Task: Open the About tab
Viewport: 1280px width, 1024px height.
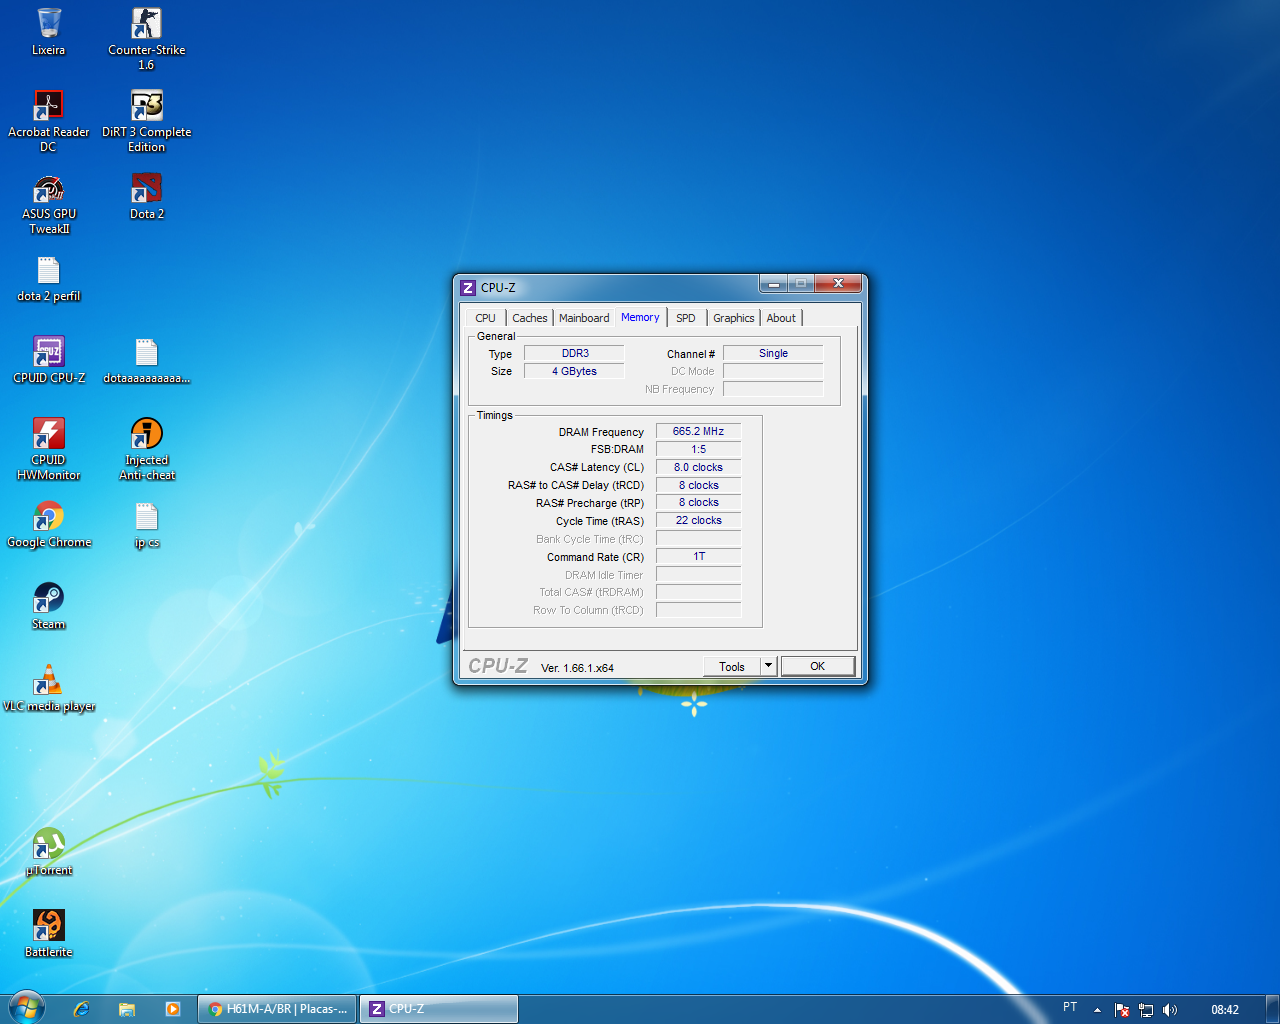Action: pyautogui.click(x=782, y=318)
